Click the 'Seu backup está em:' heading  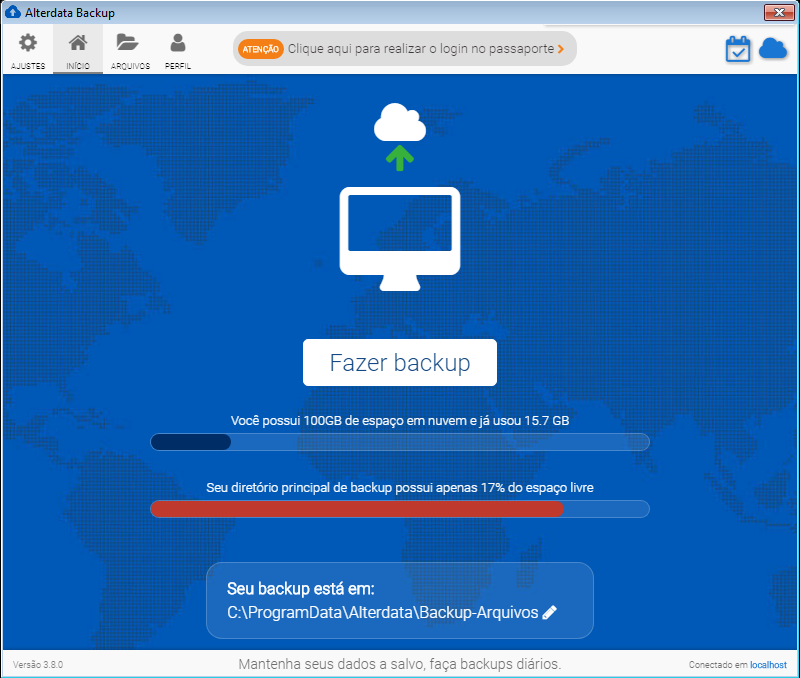(301, 589)
